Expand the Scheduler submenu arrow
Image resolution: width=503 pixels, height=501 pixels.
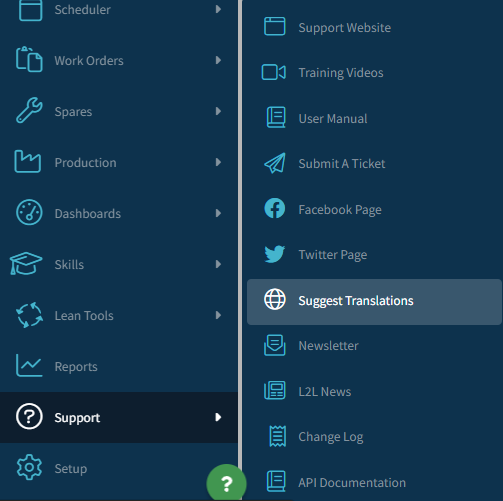pyautogui.click(x=218, y=9)
